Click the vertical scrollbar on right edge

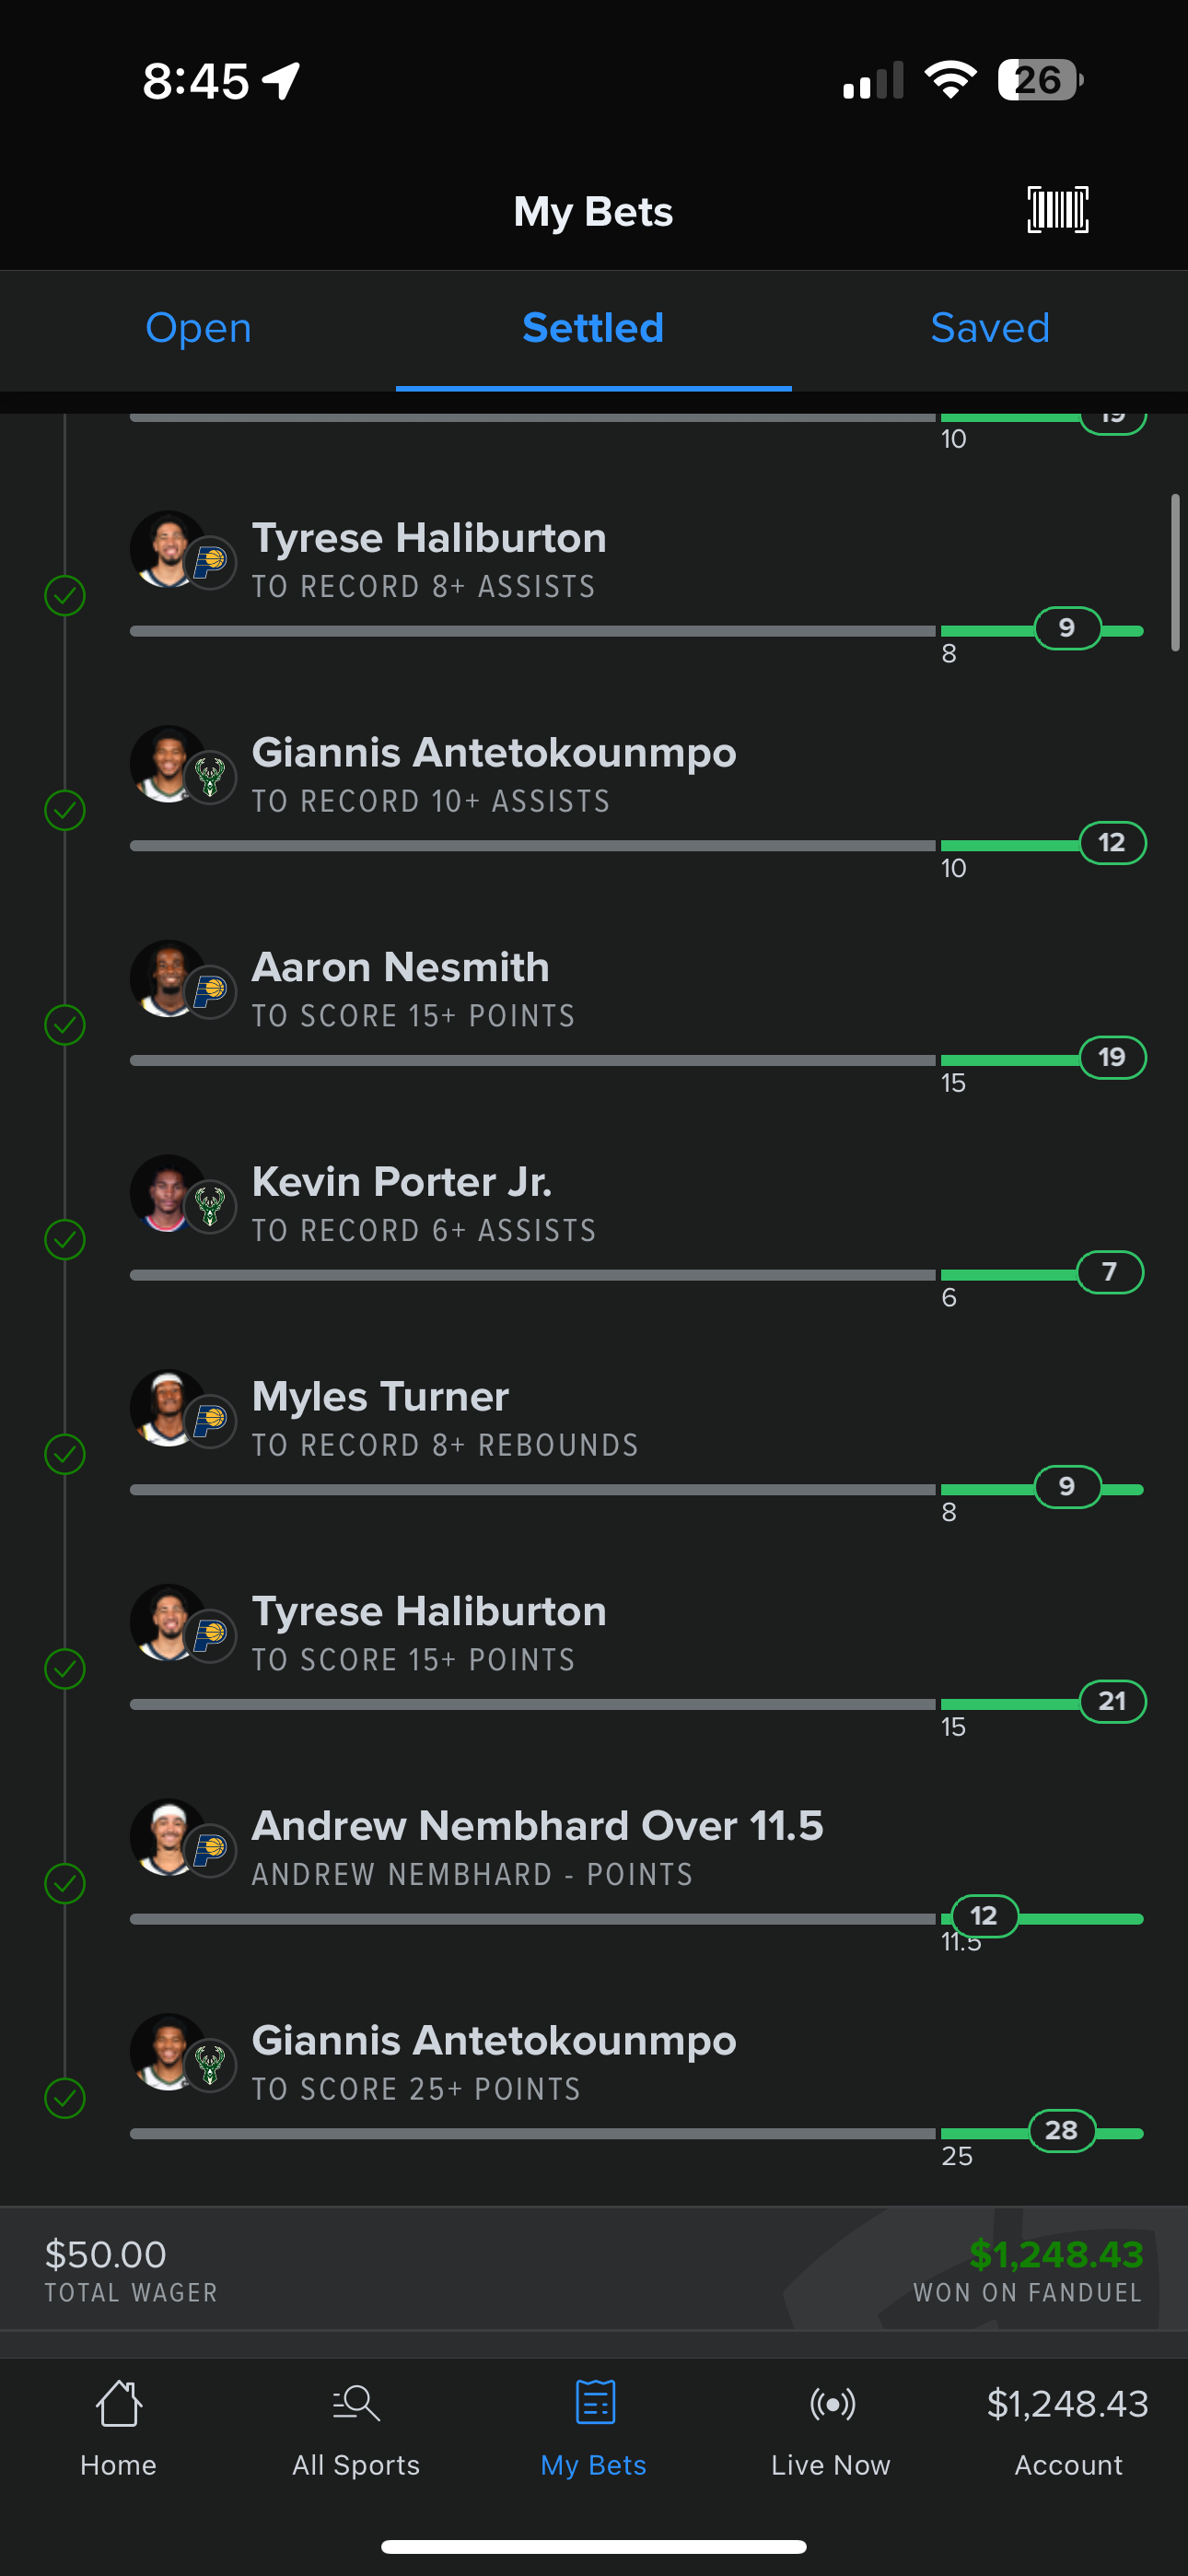pyautogui.click(x=1176, y=572)
